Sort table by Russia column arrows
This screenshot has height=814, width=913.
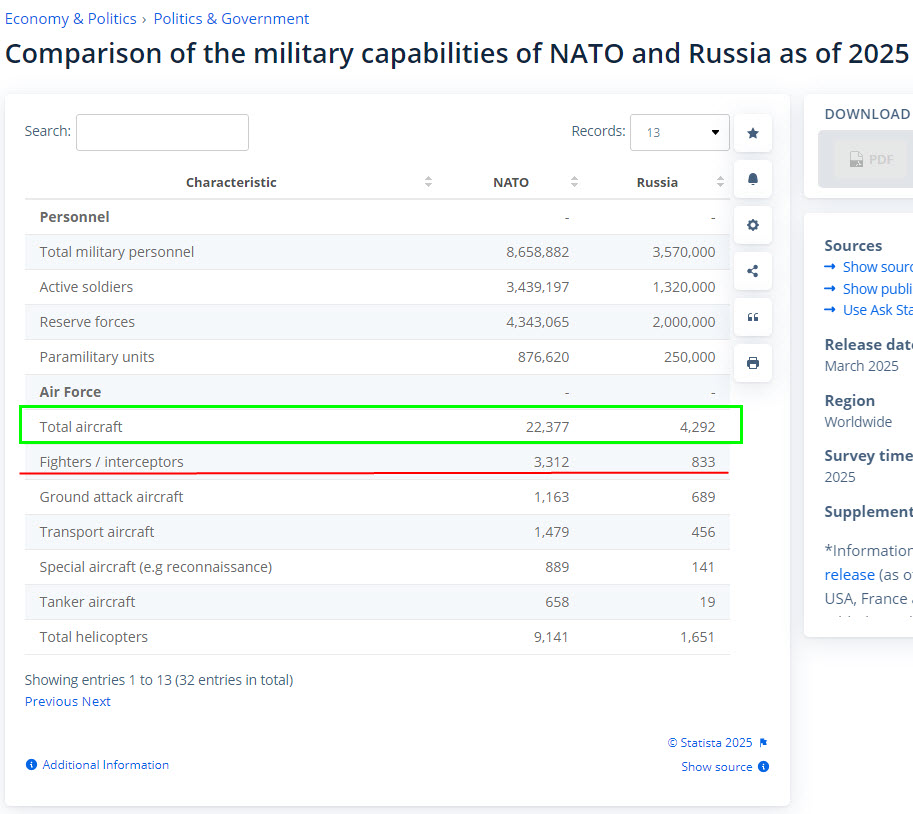720,182
